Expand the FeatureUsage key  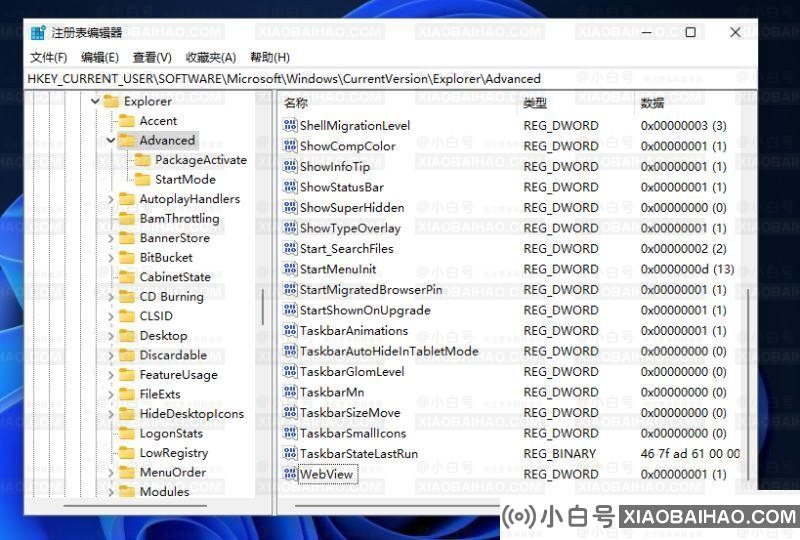(x=111, y=375)
